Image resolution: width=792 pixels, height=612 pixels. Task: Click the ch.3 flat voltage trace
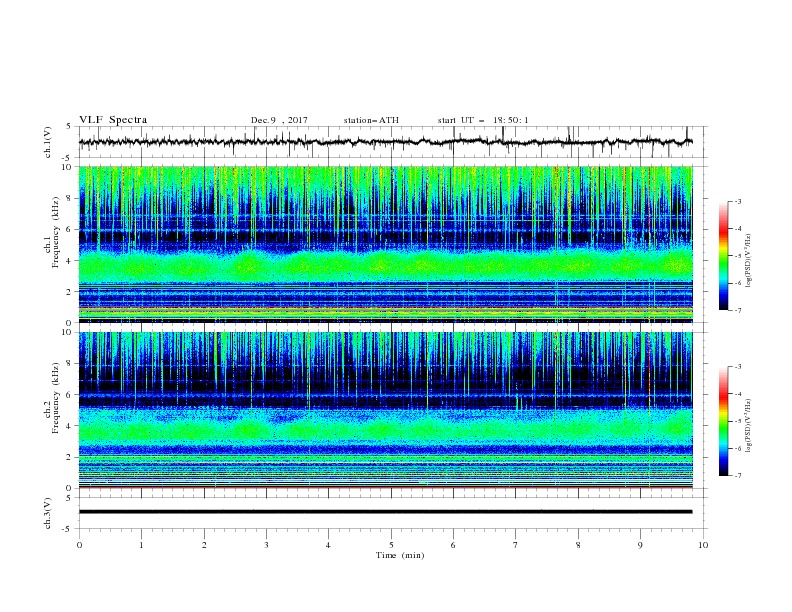(x=386, y=512)
